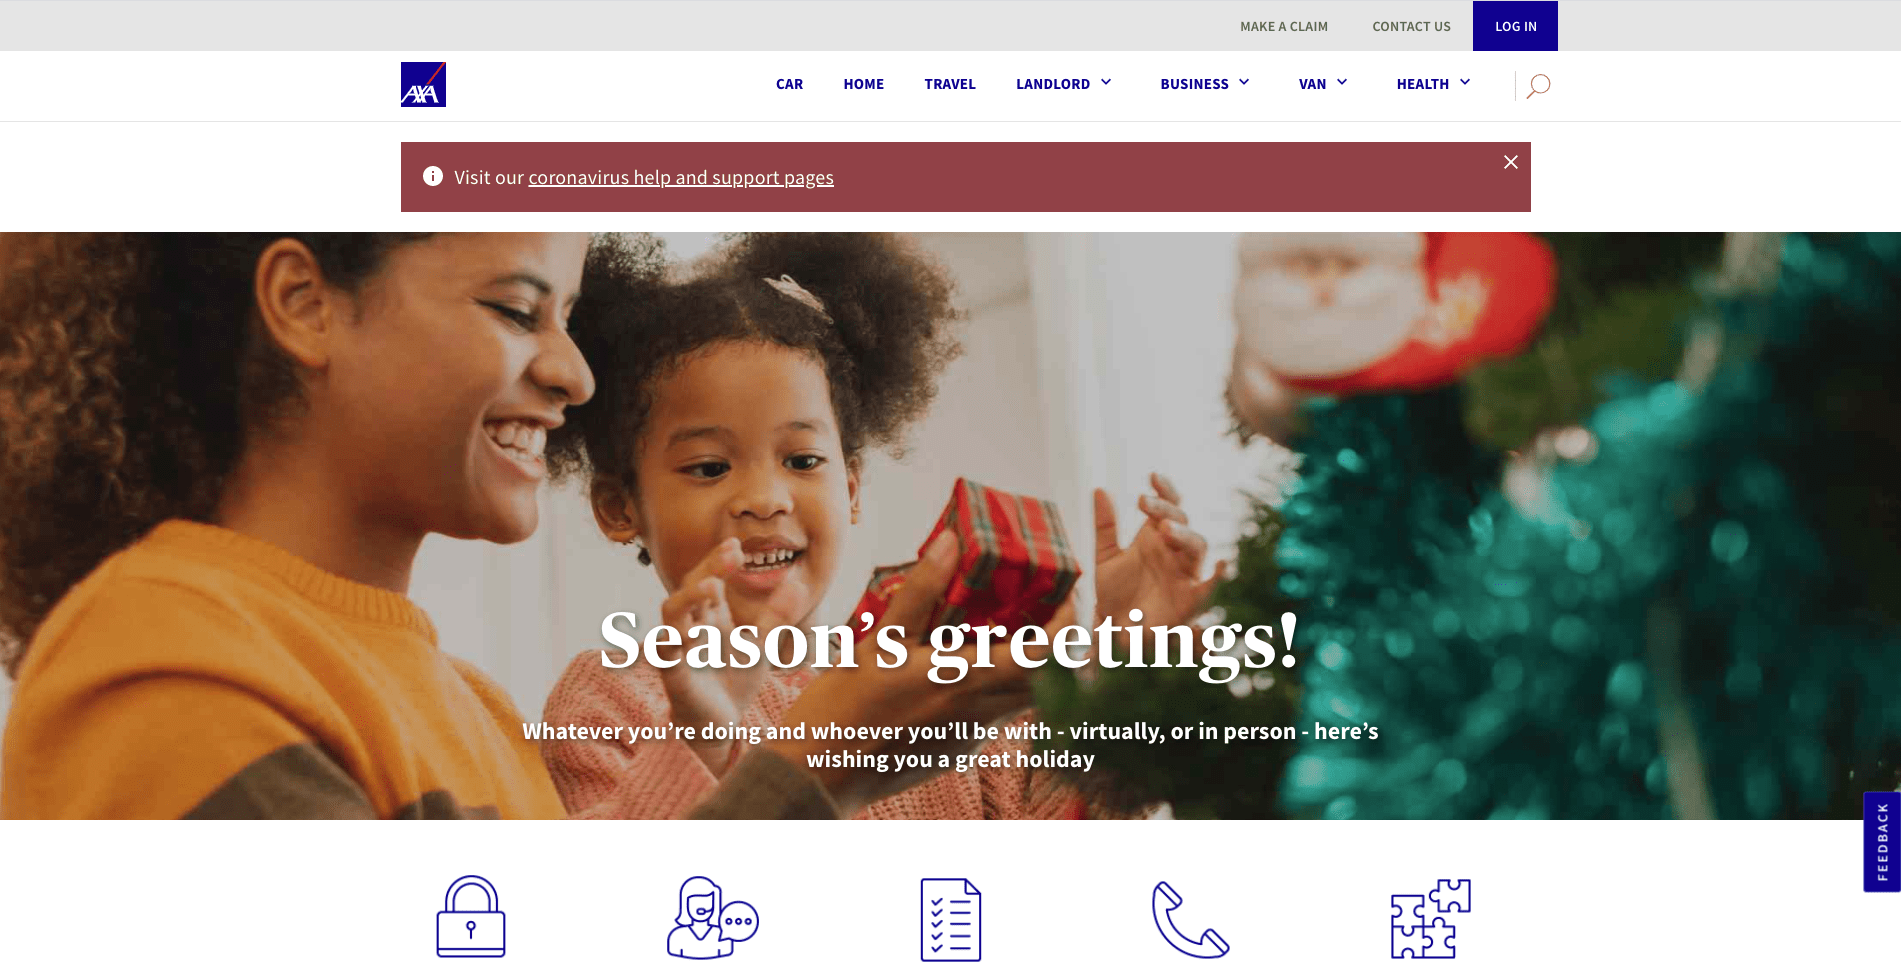
Task: Click the info icon in the coronavirus banner
Action: point(433,176)
